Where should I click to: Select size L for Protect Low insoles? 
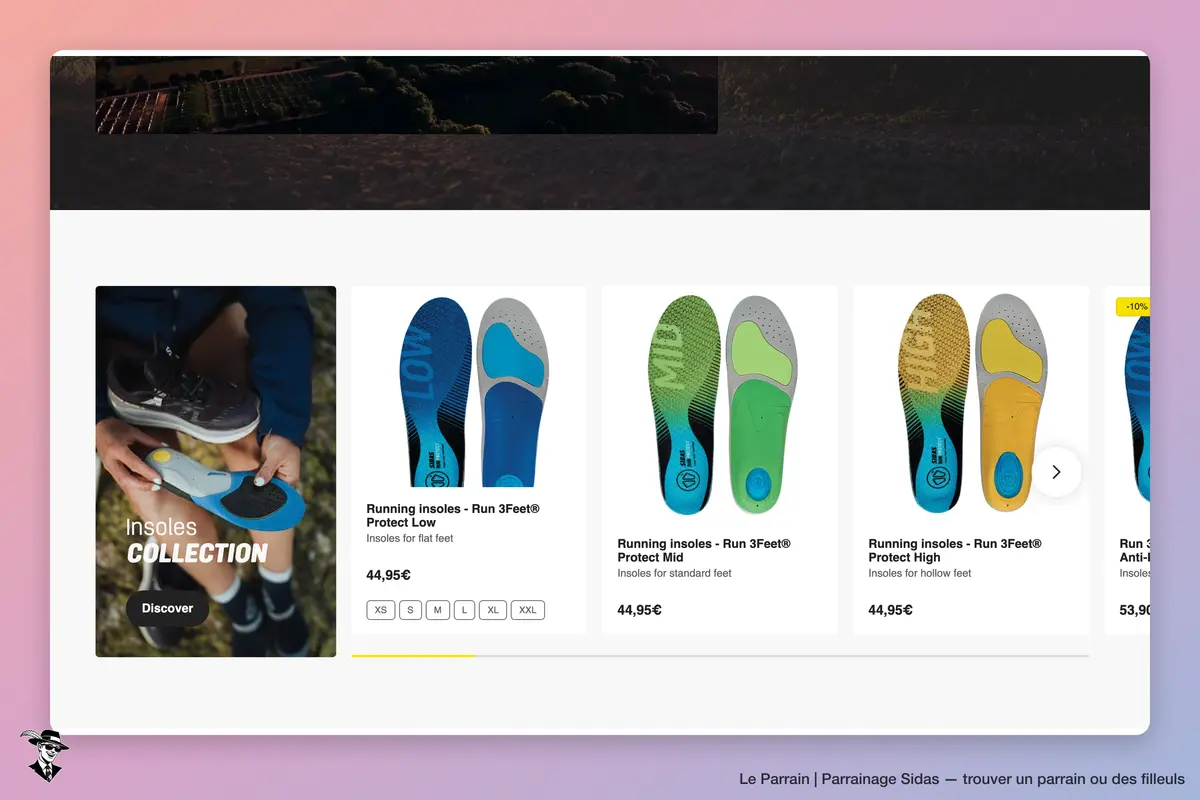click(x=464, y=610)
